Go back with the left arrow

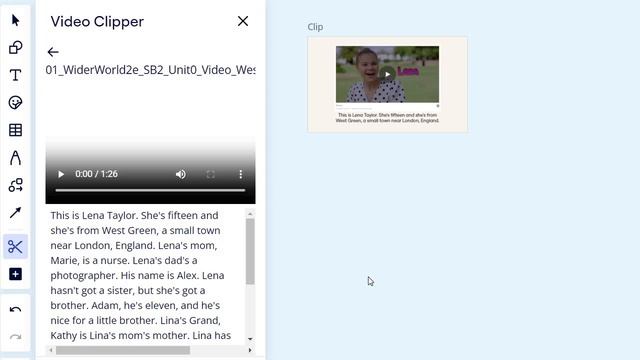(x=53, y=52)
